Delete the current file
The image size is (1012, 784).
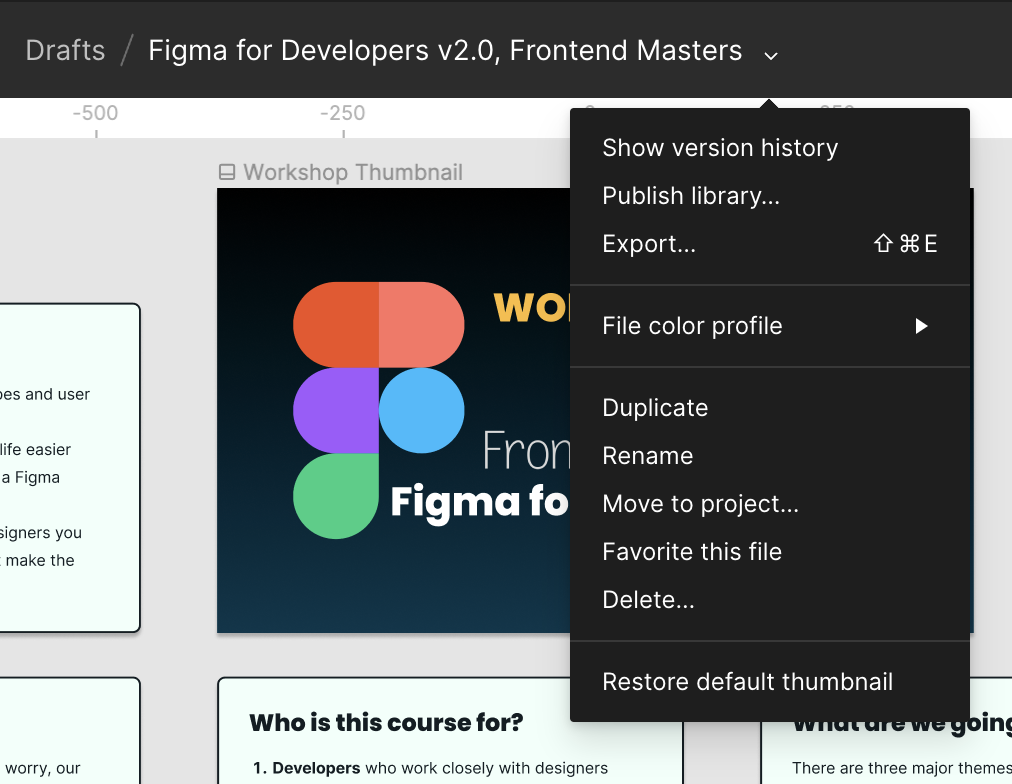[x=648, y=599]
